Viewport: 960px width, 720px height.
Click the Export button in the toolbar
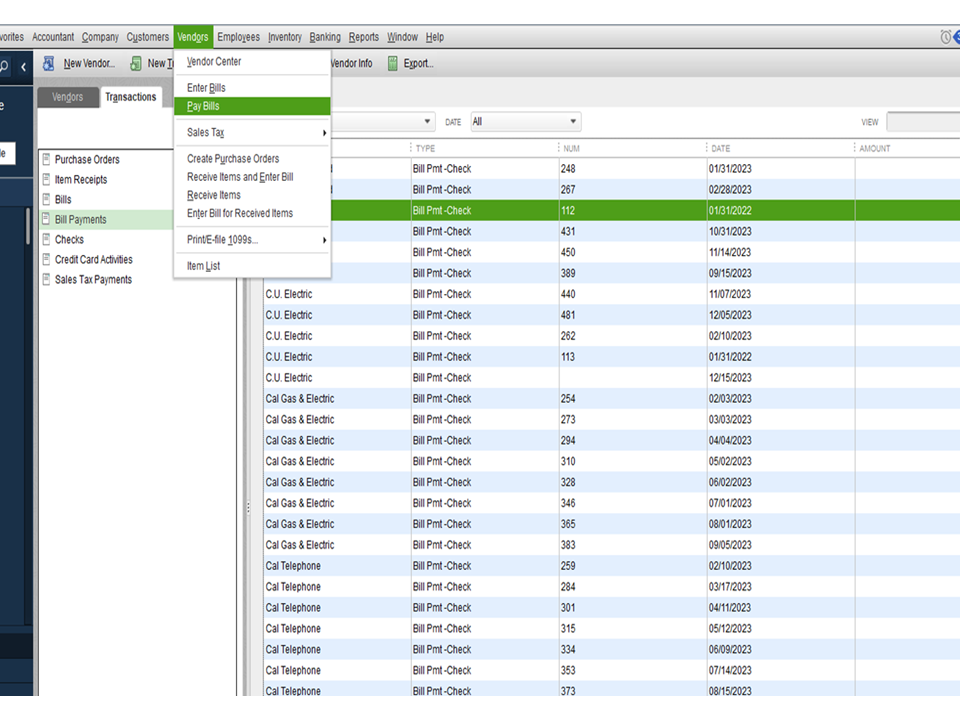coord(418,64)
